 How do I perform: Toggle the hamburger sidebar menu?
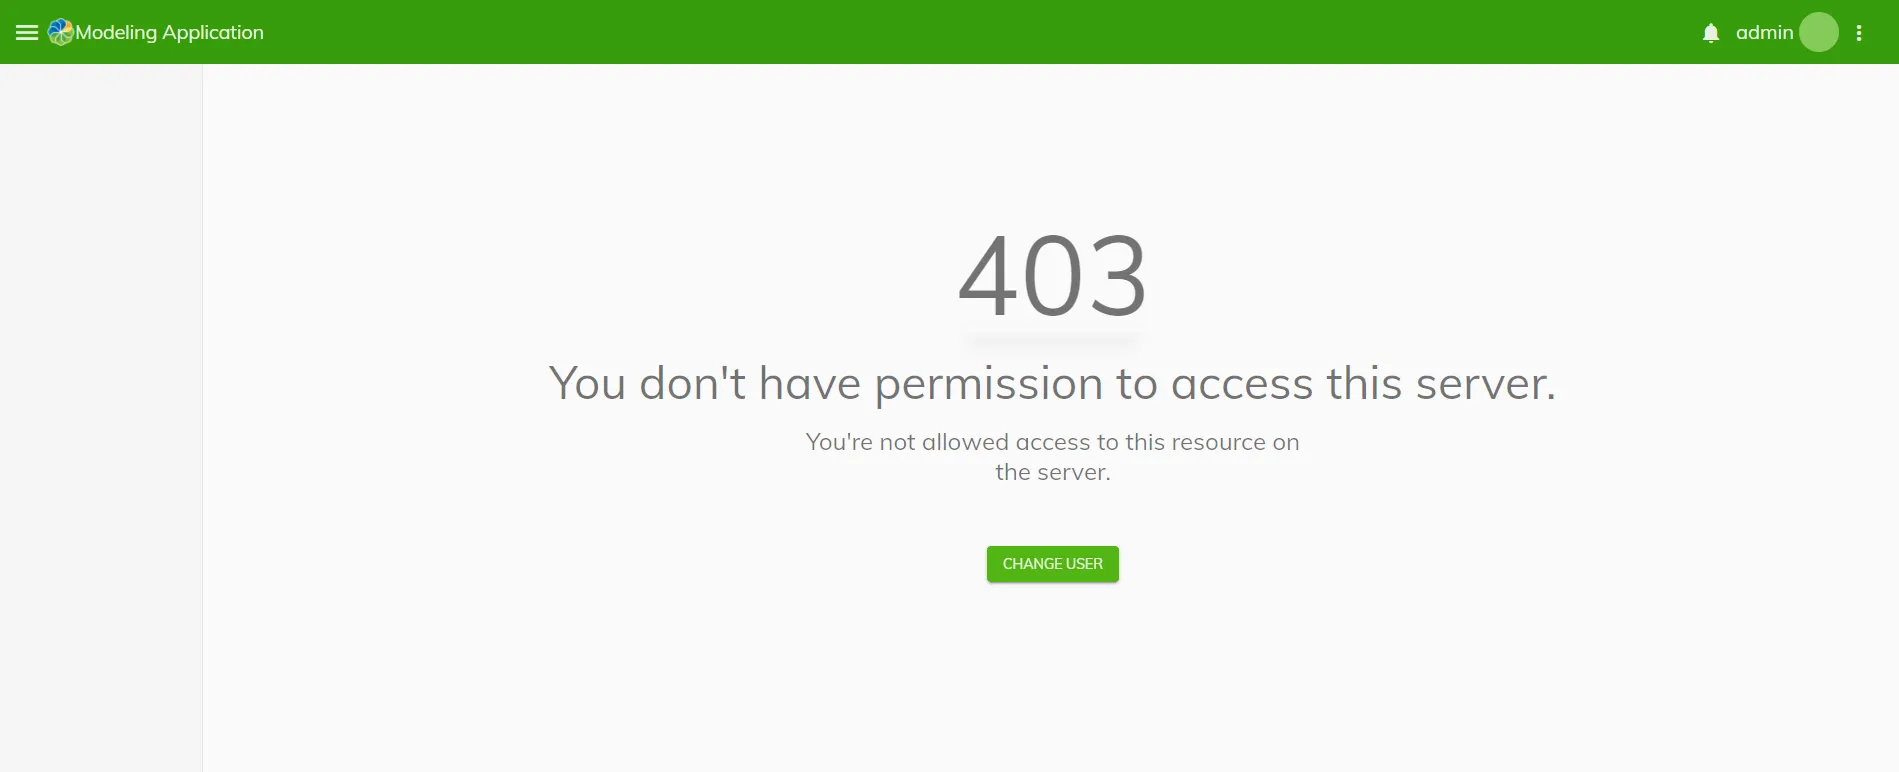27,33
